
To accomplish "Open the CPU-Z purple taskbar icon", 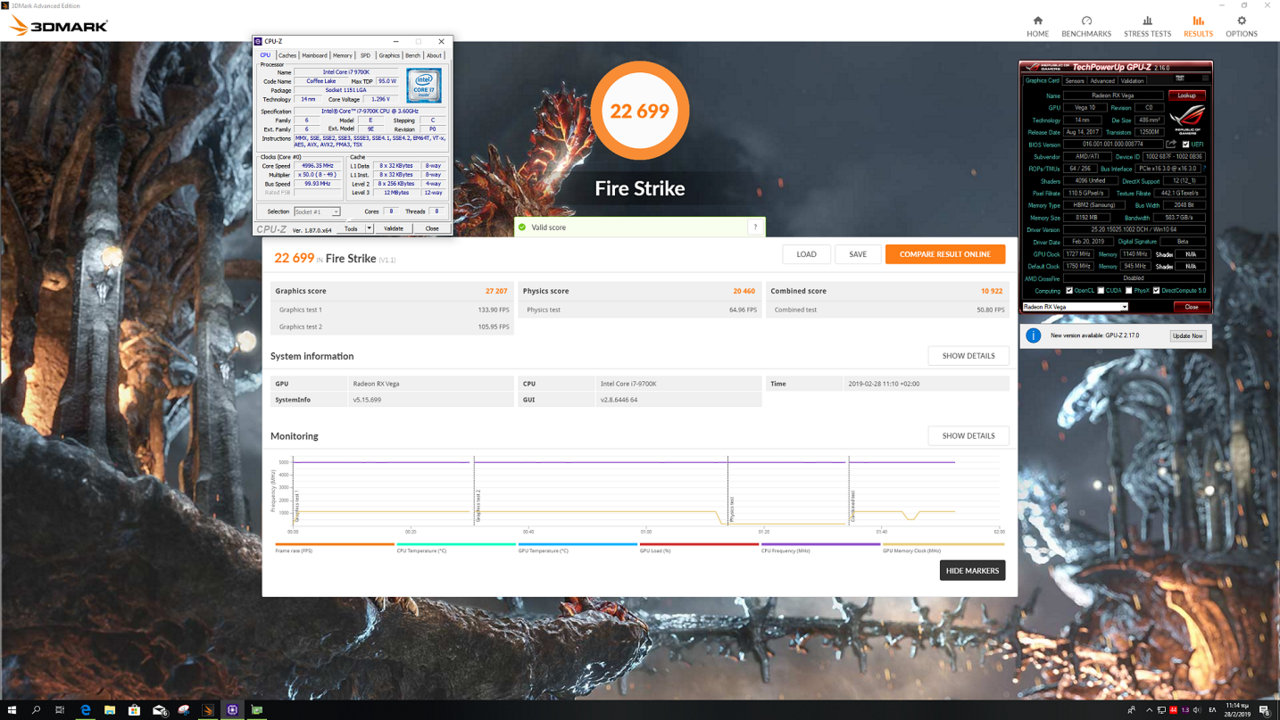I will (x=232, y=710).
